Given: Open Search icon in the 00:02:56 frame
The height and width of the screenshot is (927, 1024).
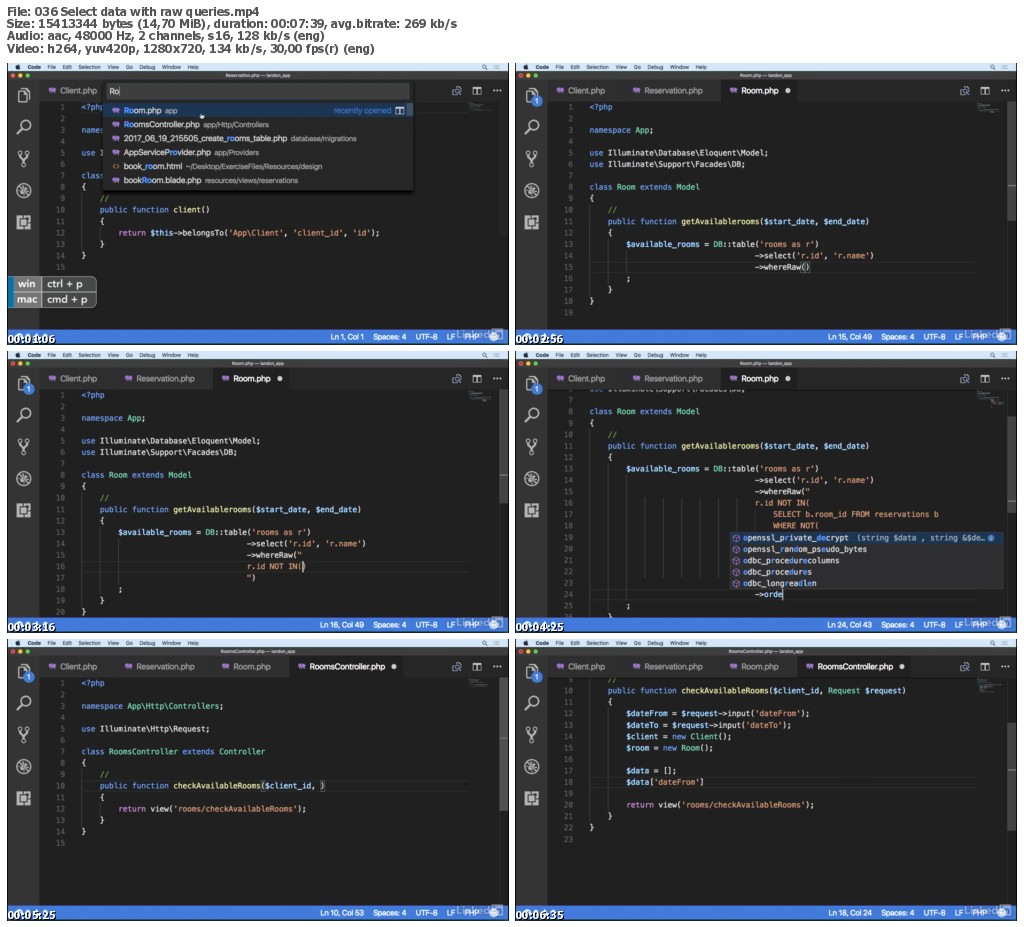Looking at the screenshot, I should pyautogui.click(x=532, y=127).
